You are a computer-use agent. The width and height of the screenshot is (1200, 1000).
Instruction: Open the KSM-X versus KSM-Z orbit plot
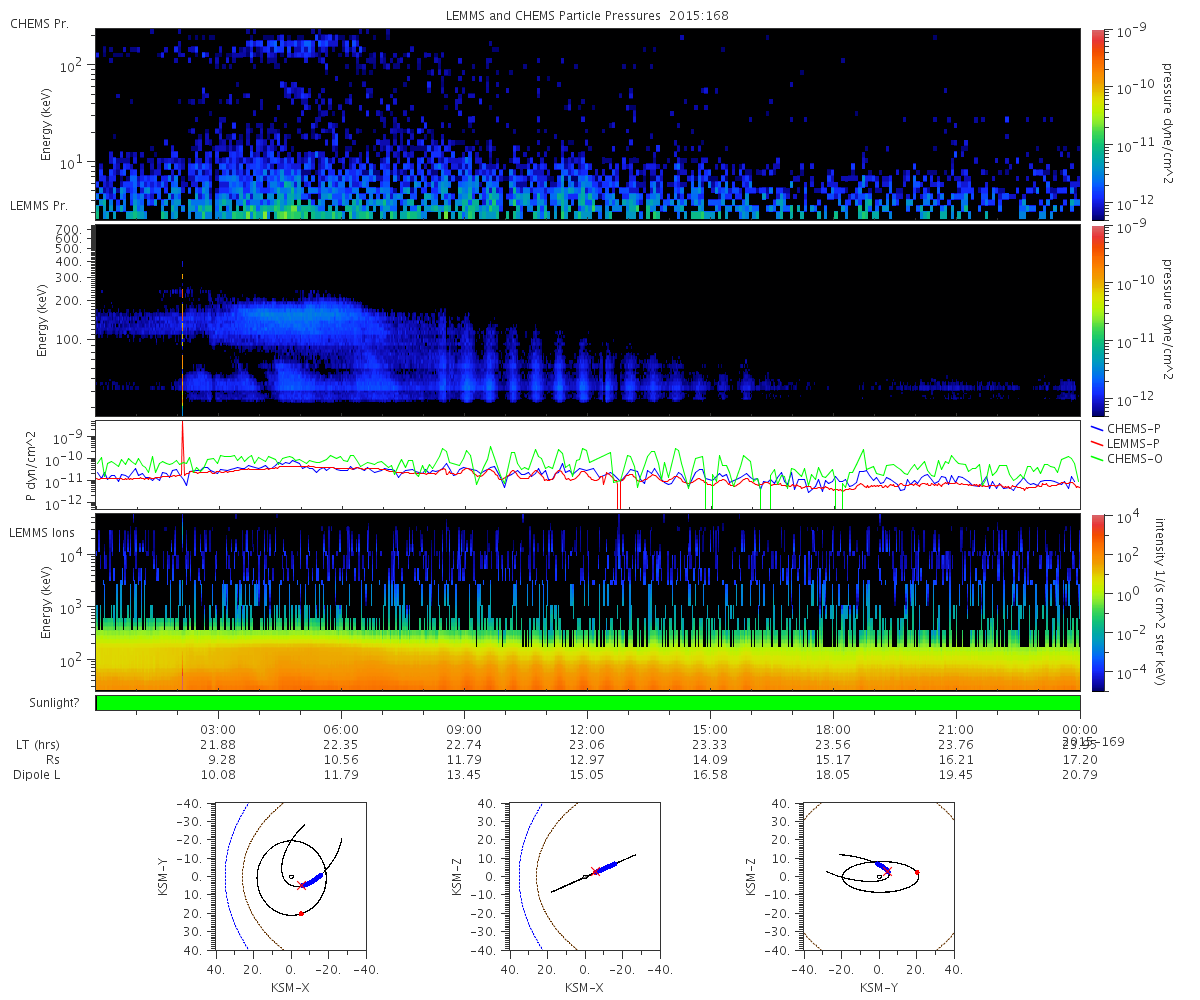pos(585,876)
